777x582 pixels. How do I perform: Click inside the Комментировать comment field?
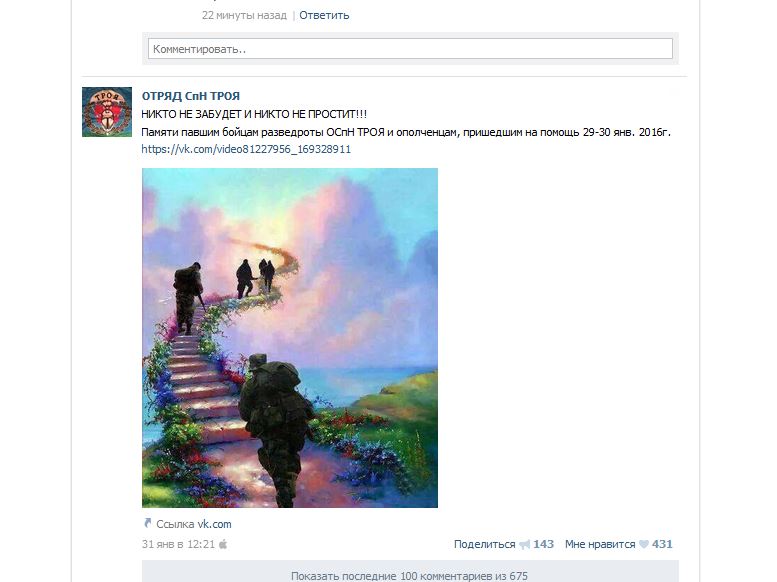410,49
